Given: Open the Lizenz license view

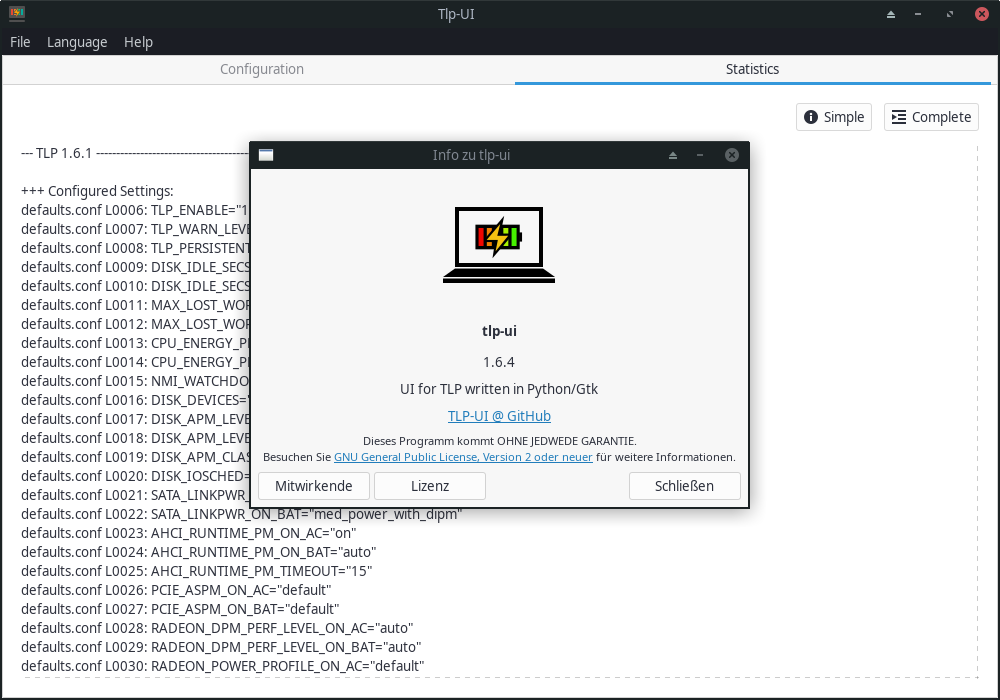Looking at the screenshot, I should (430, 486).
